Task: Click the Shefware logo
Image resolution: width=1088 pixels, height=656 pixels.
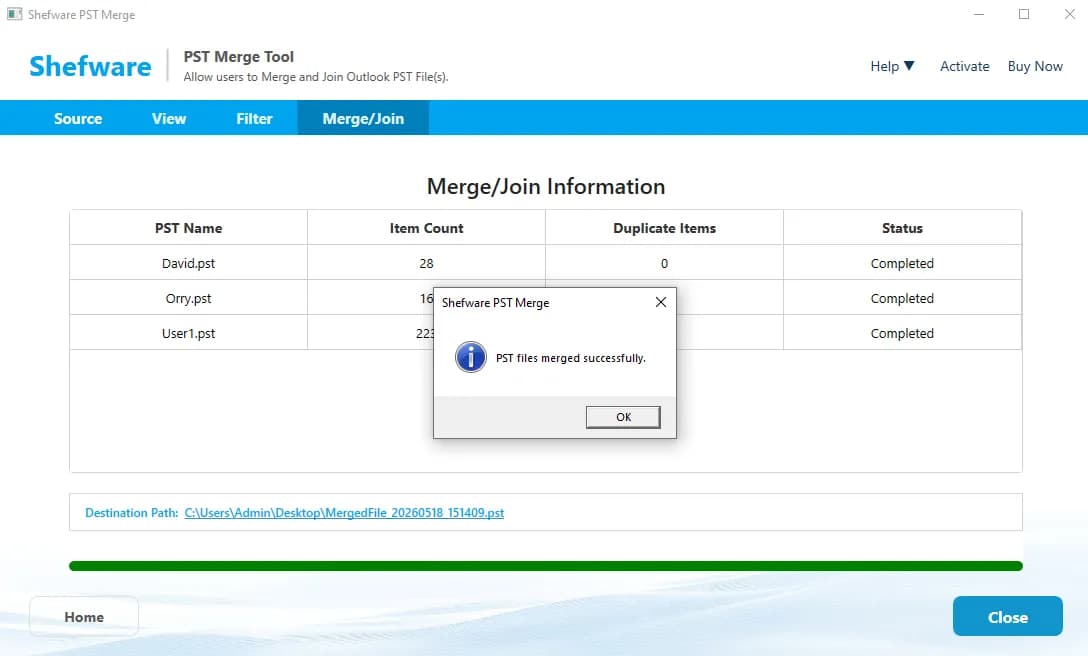Action: click(x=90, y=66)
